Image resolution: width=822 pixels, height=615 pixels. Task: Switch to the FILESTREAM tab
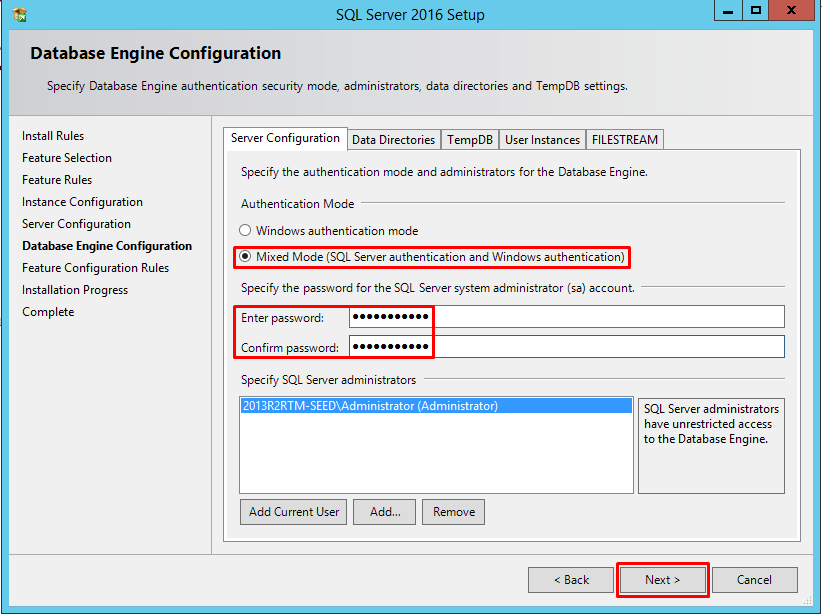point(624,140)
